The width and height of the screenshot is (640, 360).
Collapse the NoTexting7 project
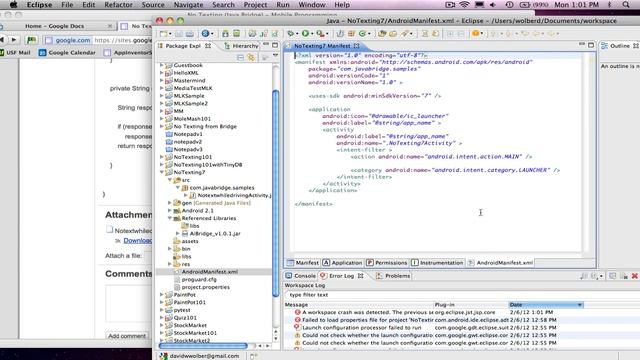pyautogui.click(x=162, y=172)
